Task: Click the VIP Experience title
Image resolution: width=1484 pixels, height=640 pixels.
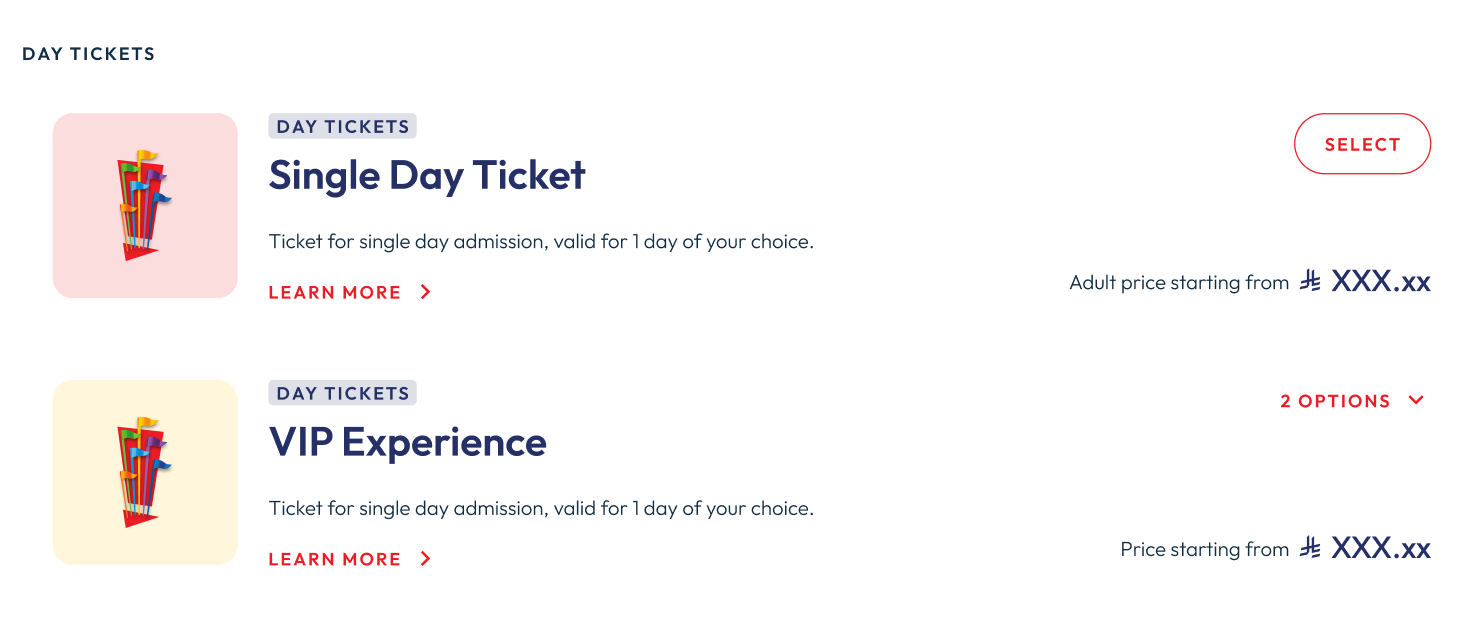Action: pos(407,443)
